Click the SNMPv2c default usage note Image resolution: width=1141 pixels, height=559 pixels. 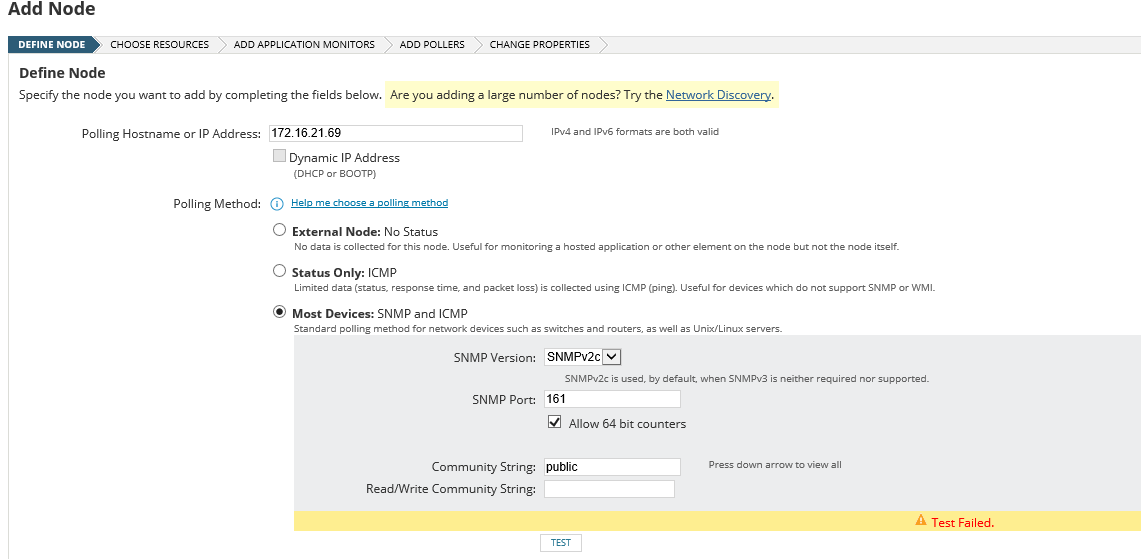[747, 378]
